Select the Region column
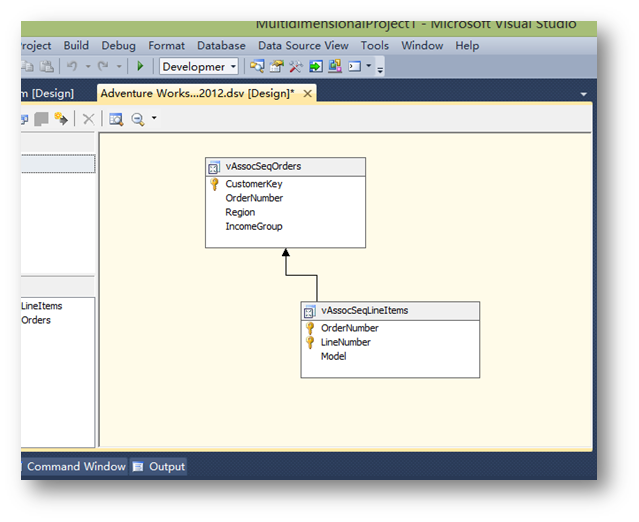This screenshot has width=639, height=522. pyautogui.click(x=240, y=212)
